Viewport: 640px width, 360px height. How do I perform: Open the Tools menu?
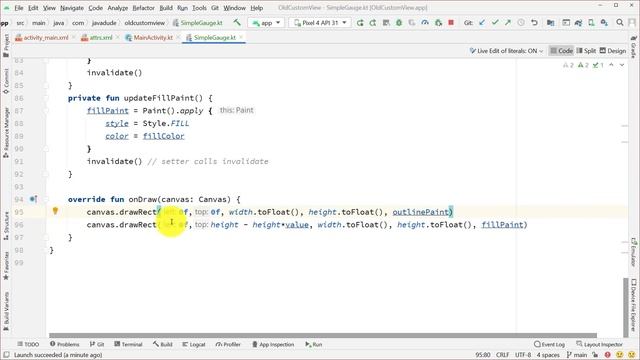[199, 8]
